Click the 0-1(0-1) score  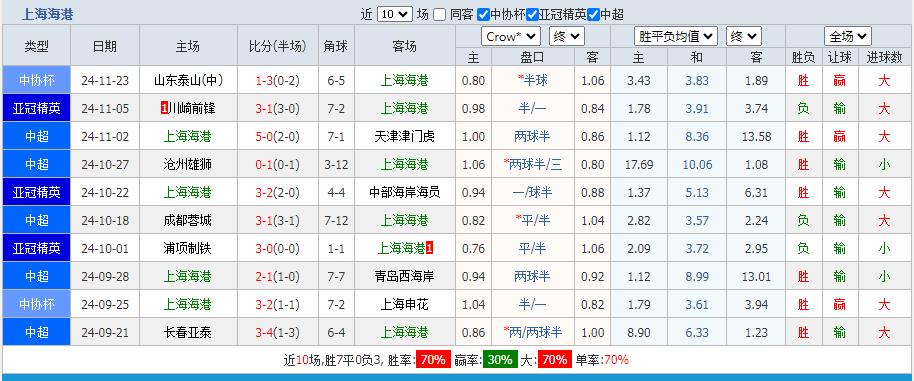coord(277,164)
